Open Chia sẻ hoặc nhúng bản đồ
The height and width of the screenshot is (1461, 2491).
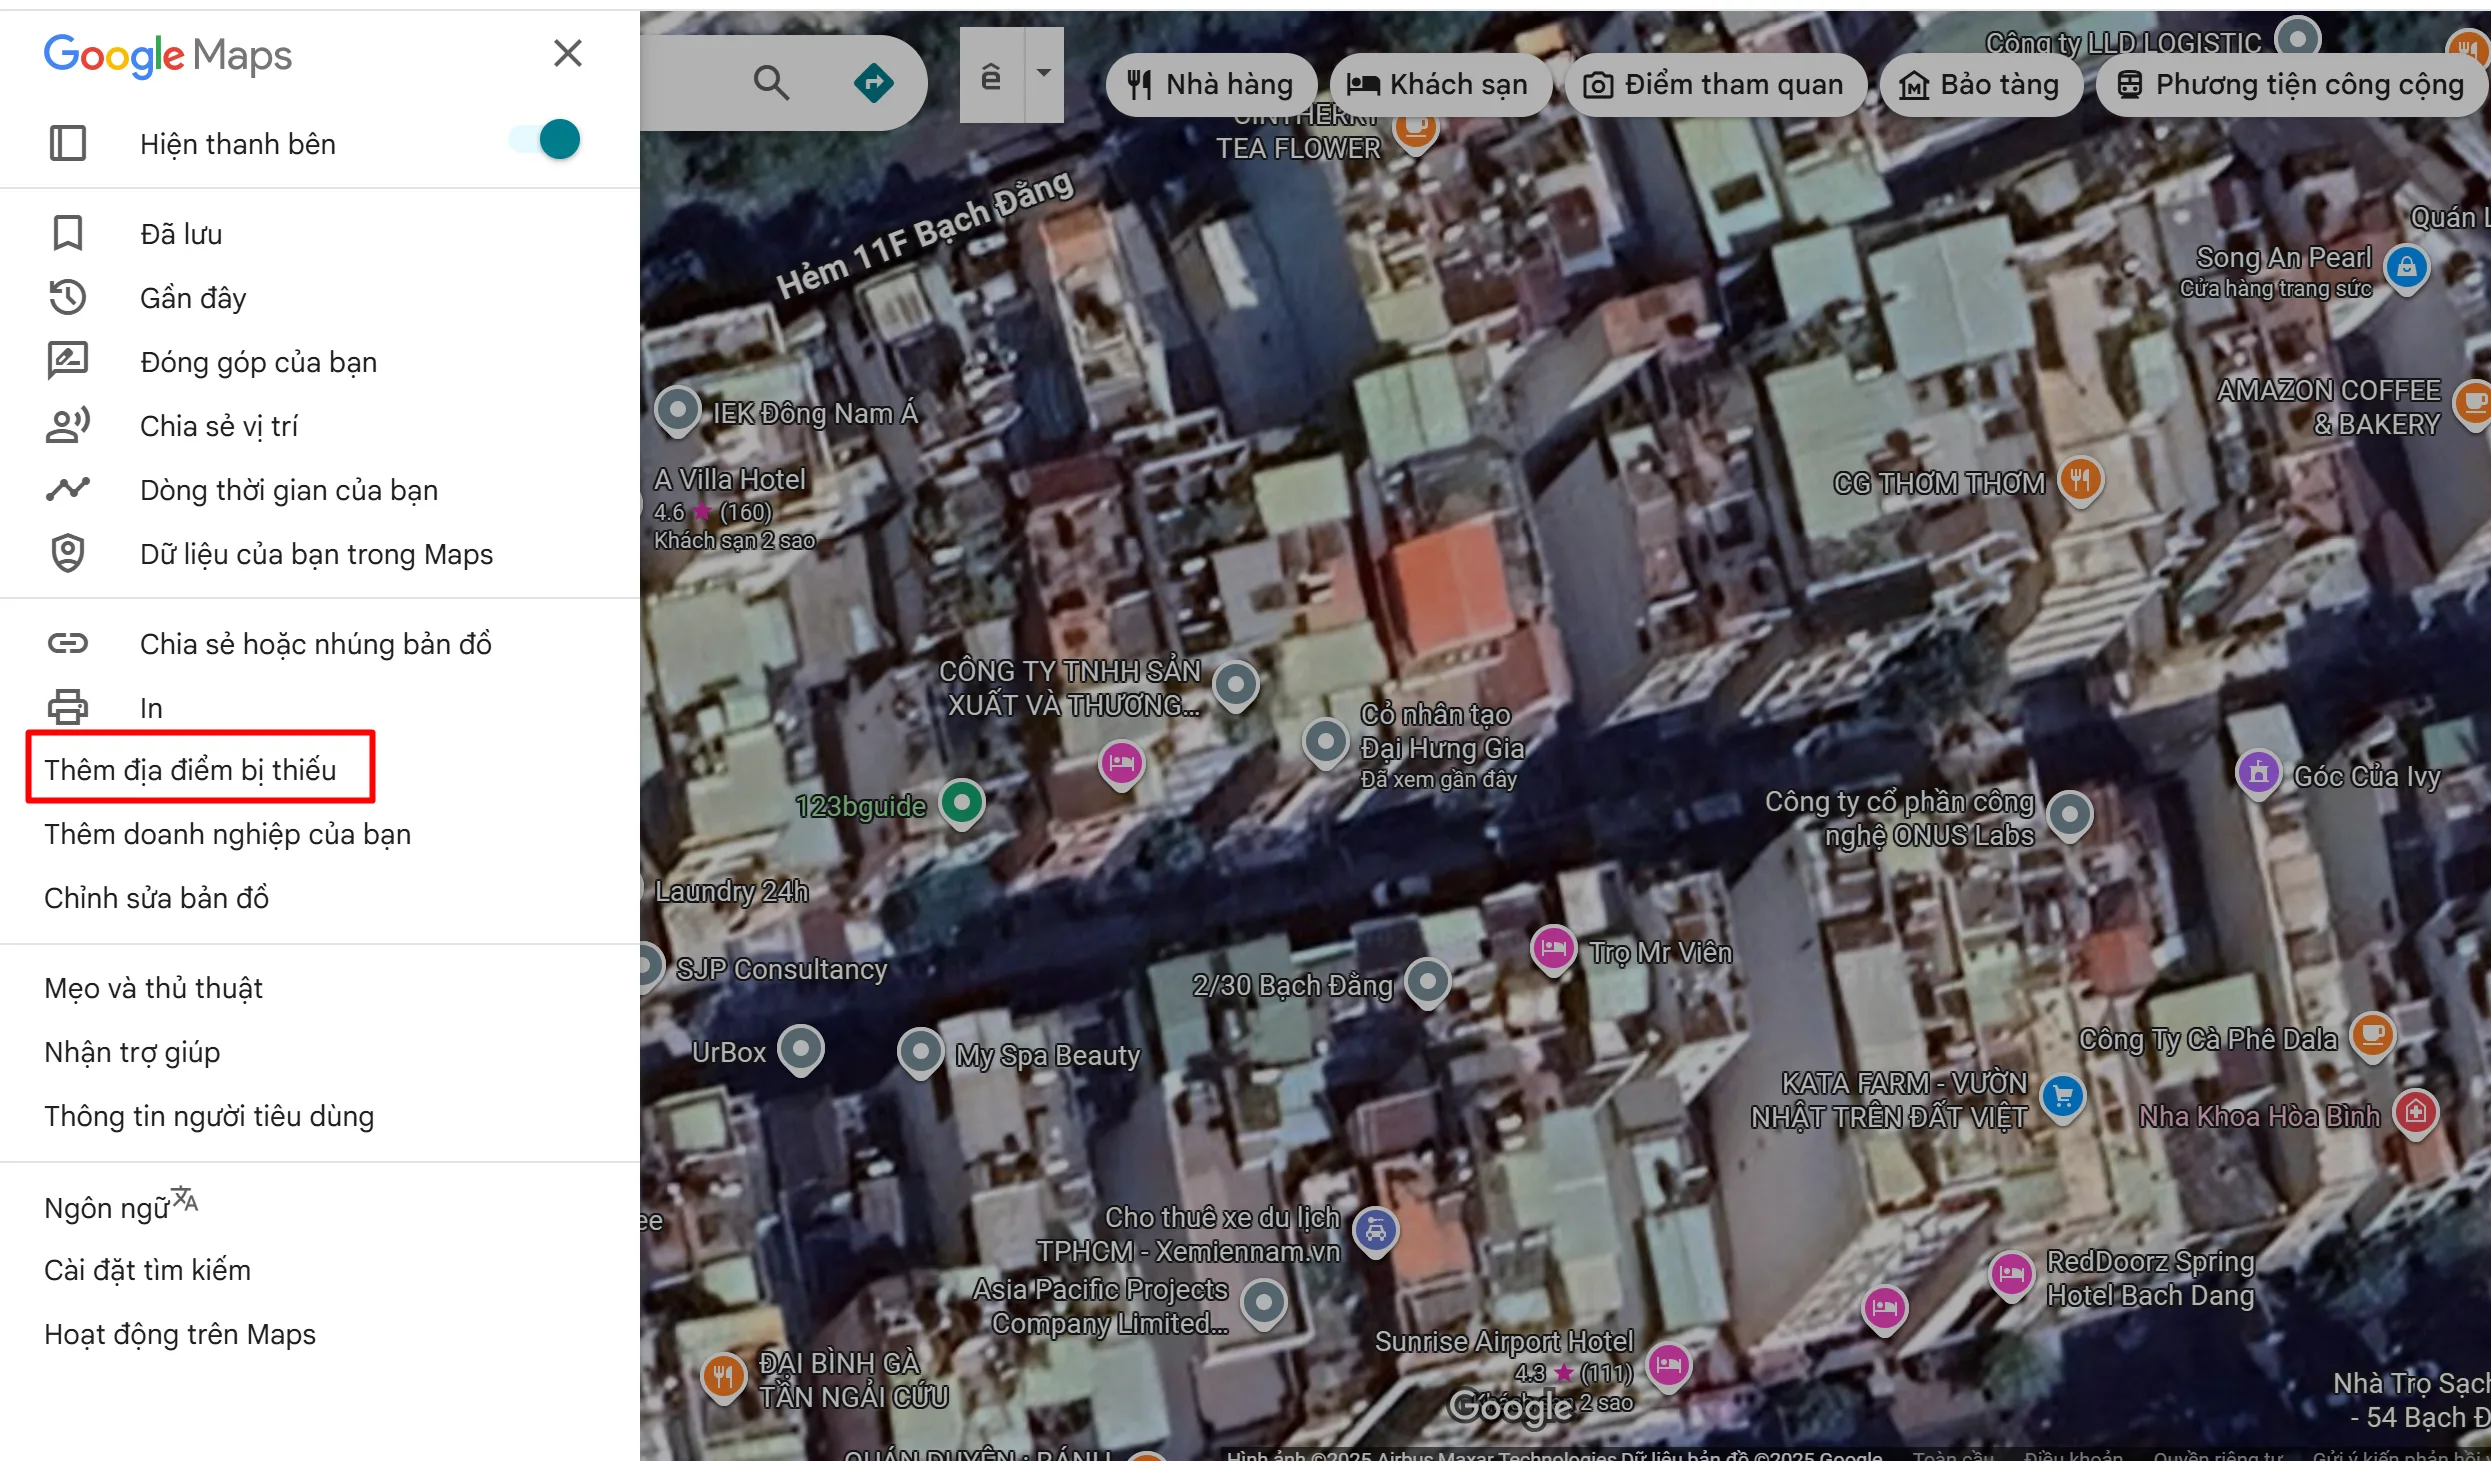click(x=315, y=643)
